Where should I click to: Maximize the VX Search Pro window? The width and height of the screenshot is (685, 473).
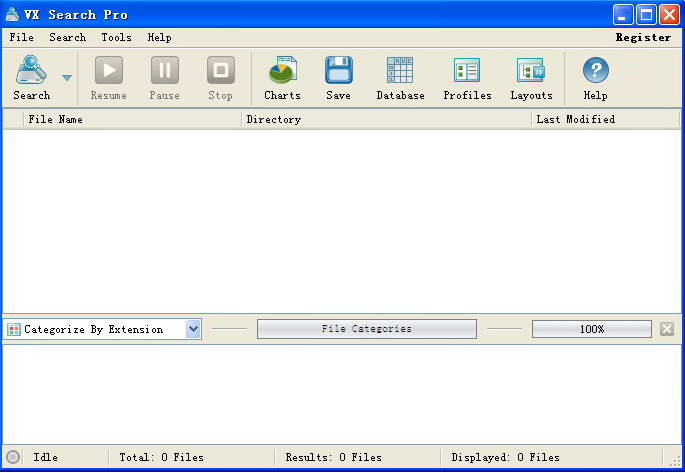click(x=646, y=14)
